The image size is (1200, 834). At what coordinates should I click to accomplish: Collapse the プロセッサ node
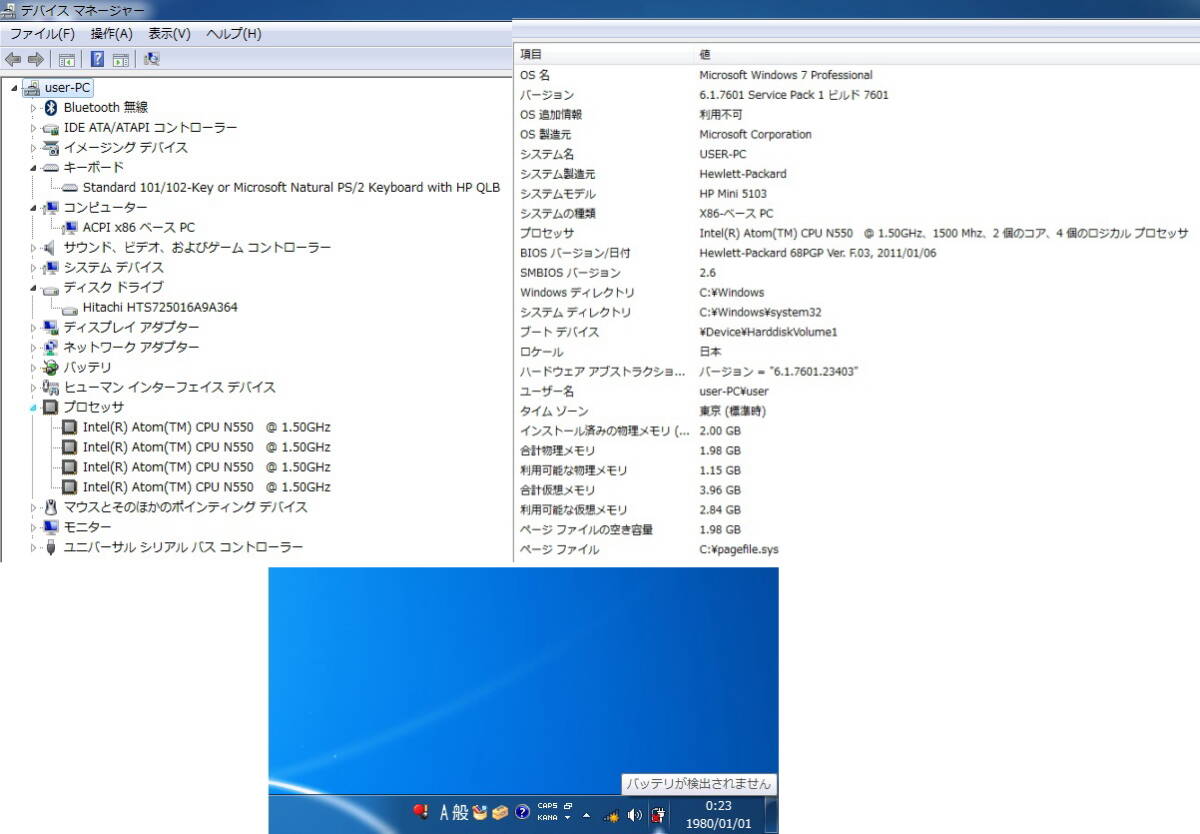coord(33,408)
